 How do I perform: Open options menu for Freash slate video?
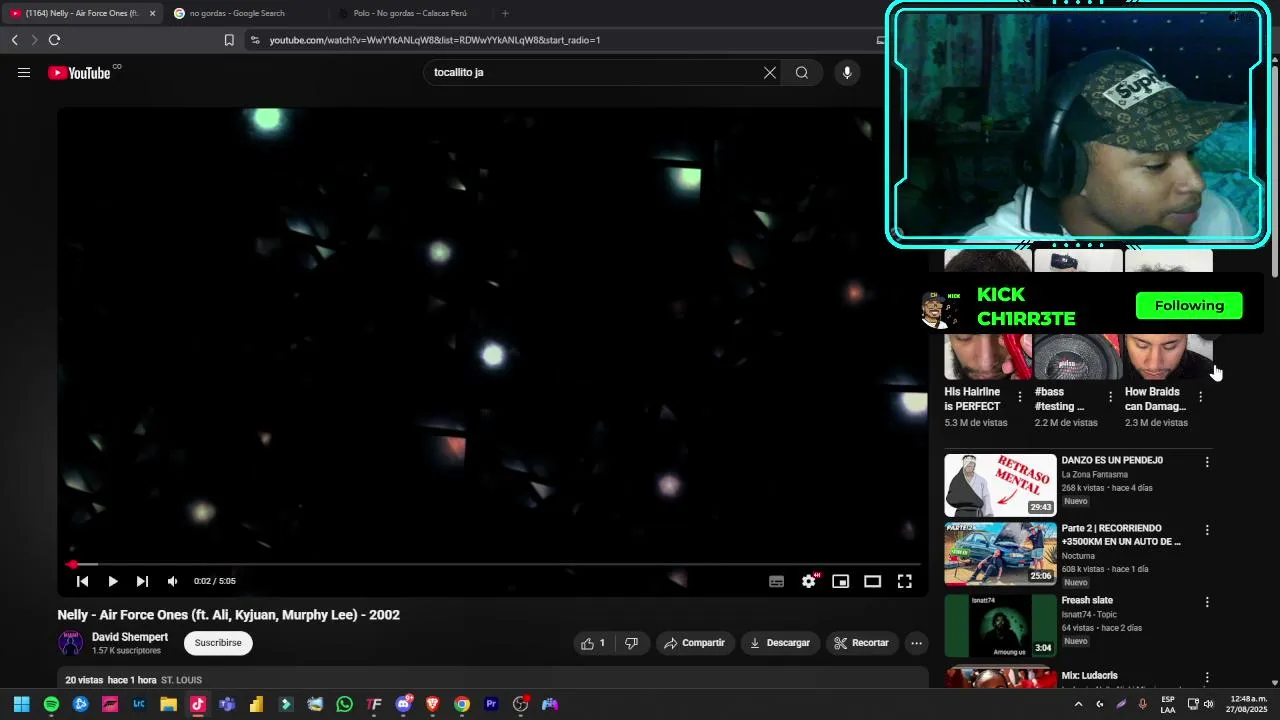(1207, 602)
